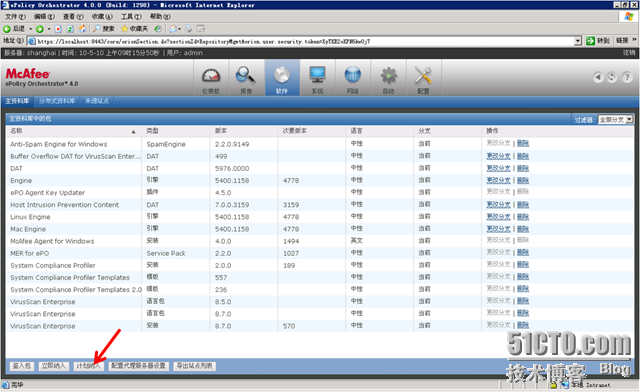Image resolution: width=640 pixels, height=392 pixels.
Task: Open the 配置 configuration tools icon
Action: click(423, 76)
